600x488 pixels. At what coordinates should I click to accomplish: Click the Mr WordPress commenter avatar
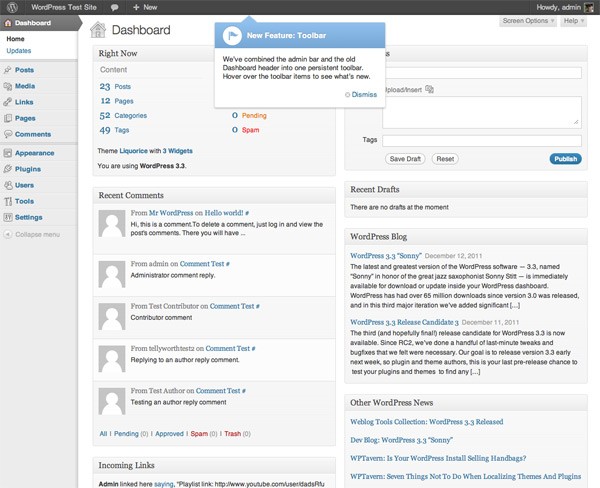[112, 224]
